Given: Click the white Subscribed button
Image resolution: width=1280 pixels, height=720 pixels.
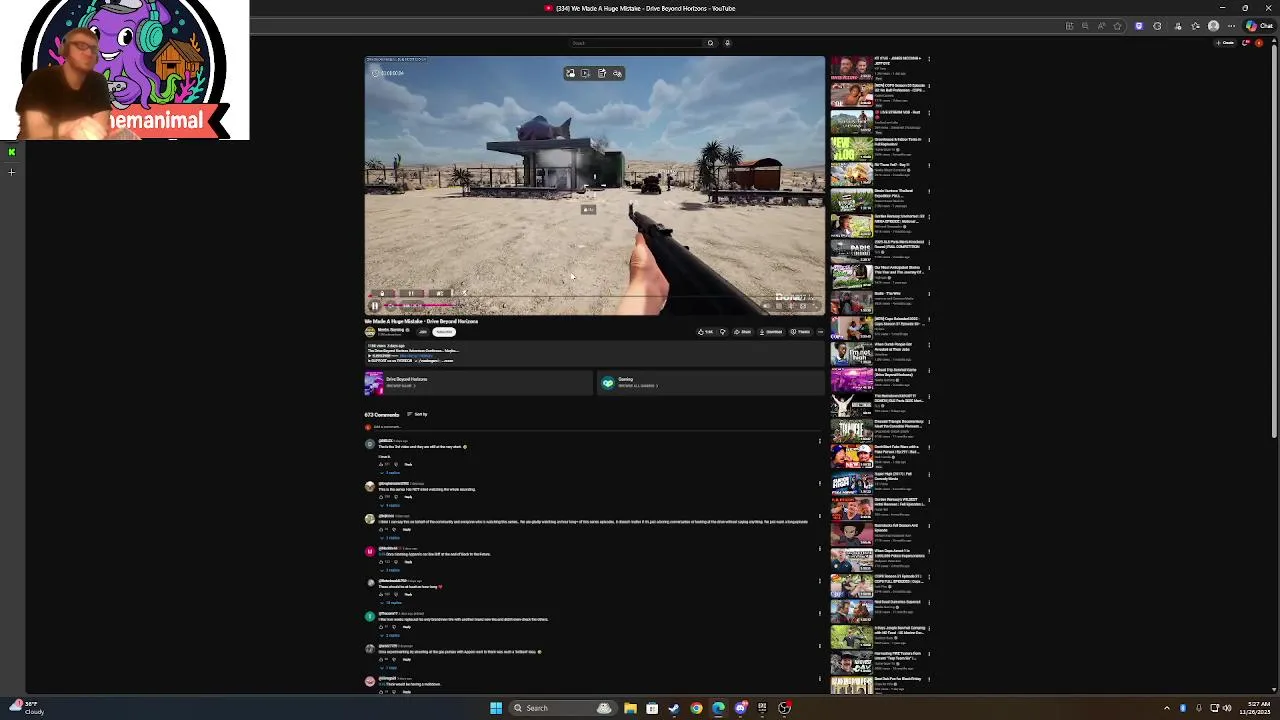Looking at the screenshot, I should [x=443, y=332].
